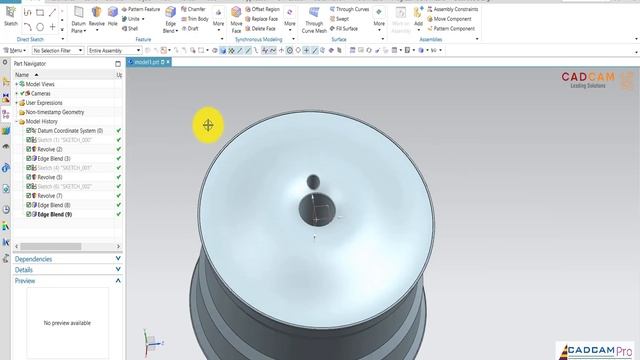640x360 pixels.
Task: Select the Rectangle sketch tool
Action: coord(40,13)
